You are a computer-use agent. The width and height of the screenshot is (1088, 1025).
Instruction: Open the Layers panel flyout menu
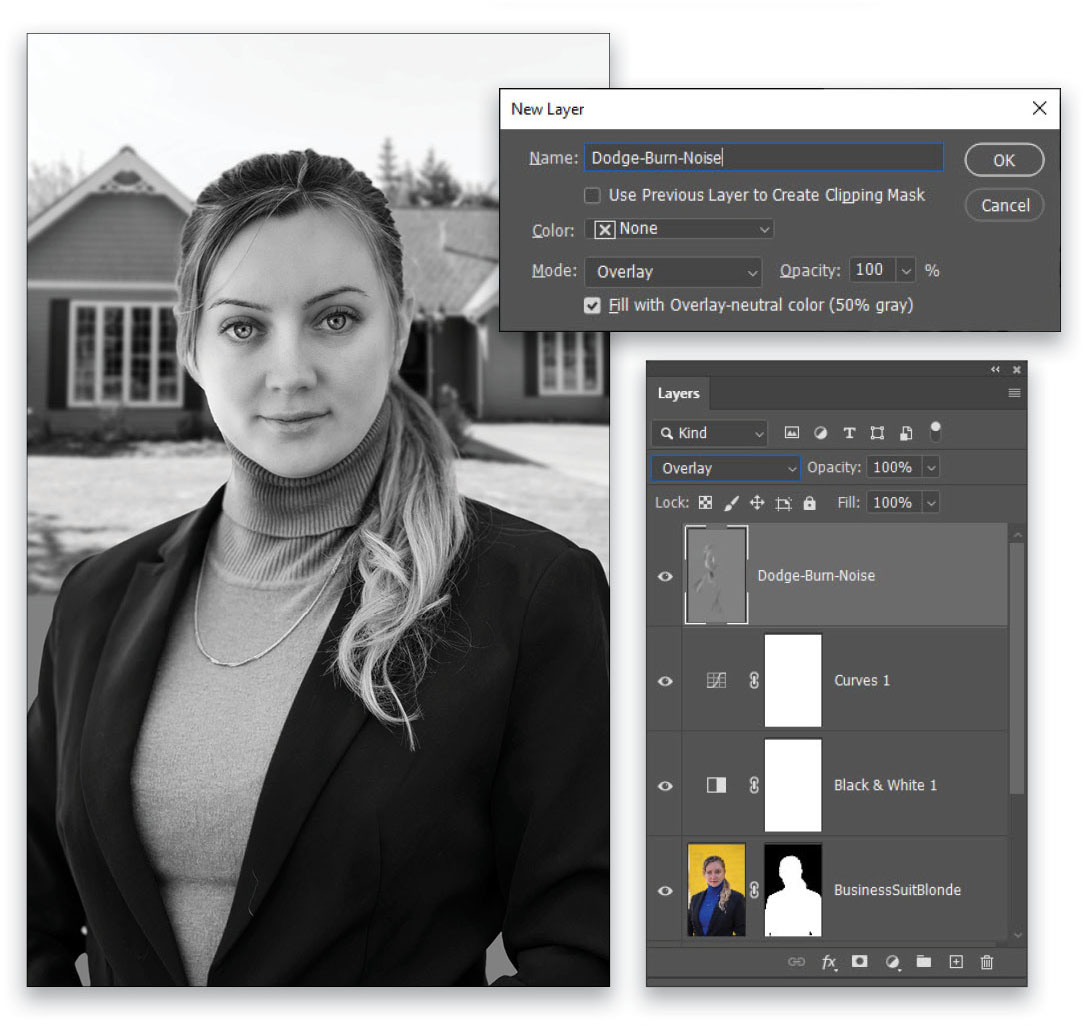(1014, 393)
